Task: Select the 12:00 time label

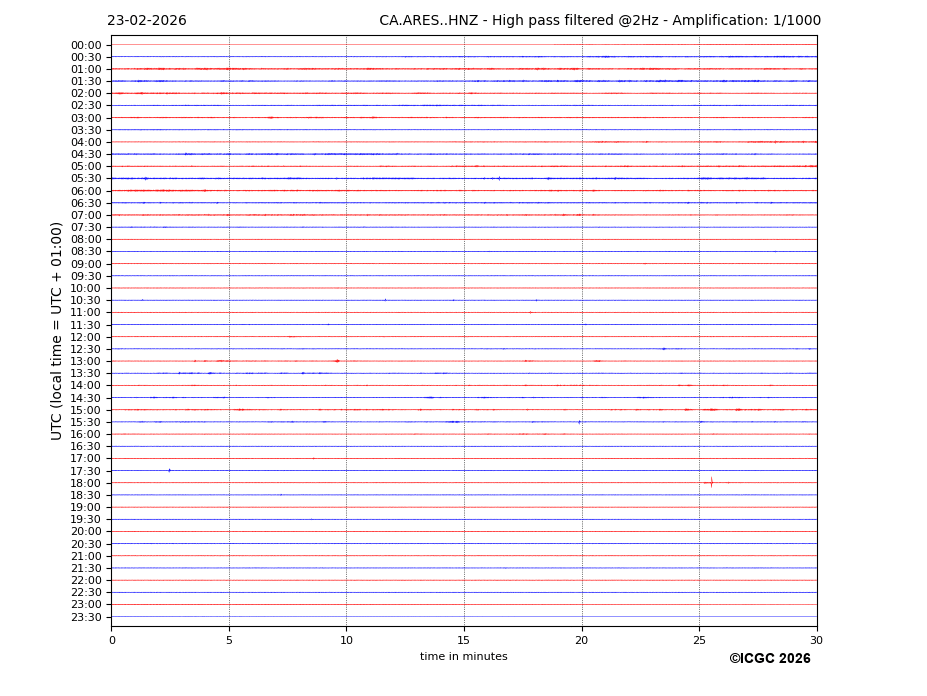Action: (x=86, y=337)
